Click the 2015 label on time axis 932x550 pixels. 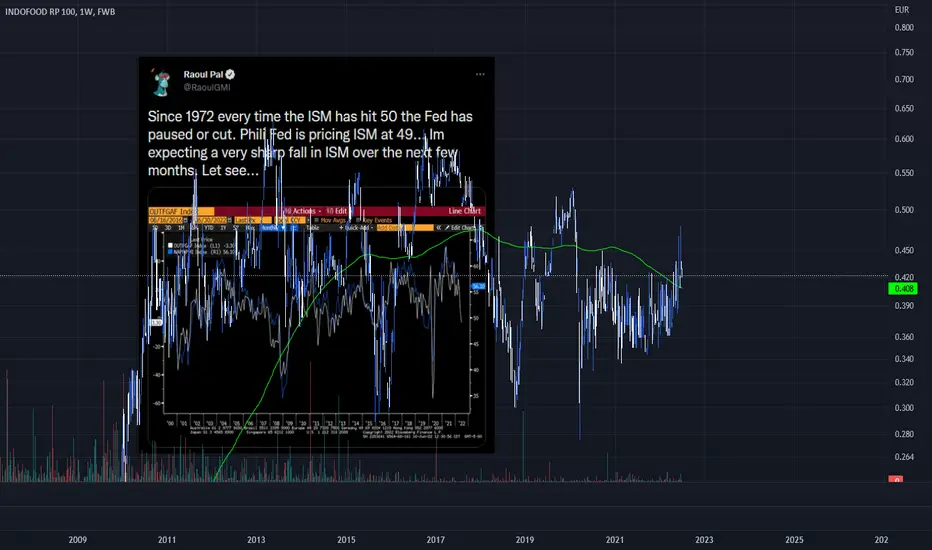pos(346,539)
